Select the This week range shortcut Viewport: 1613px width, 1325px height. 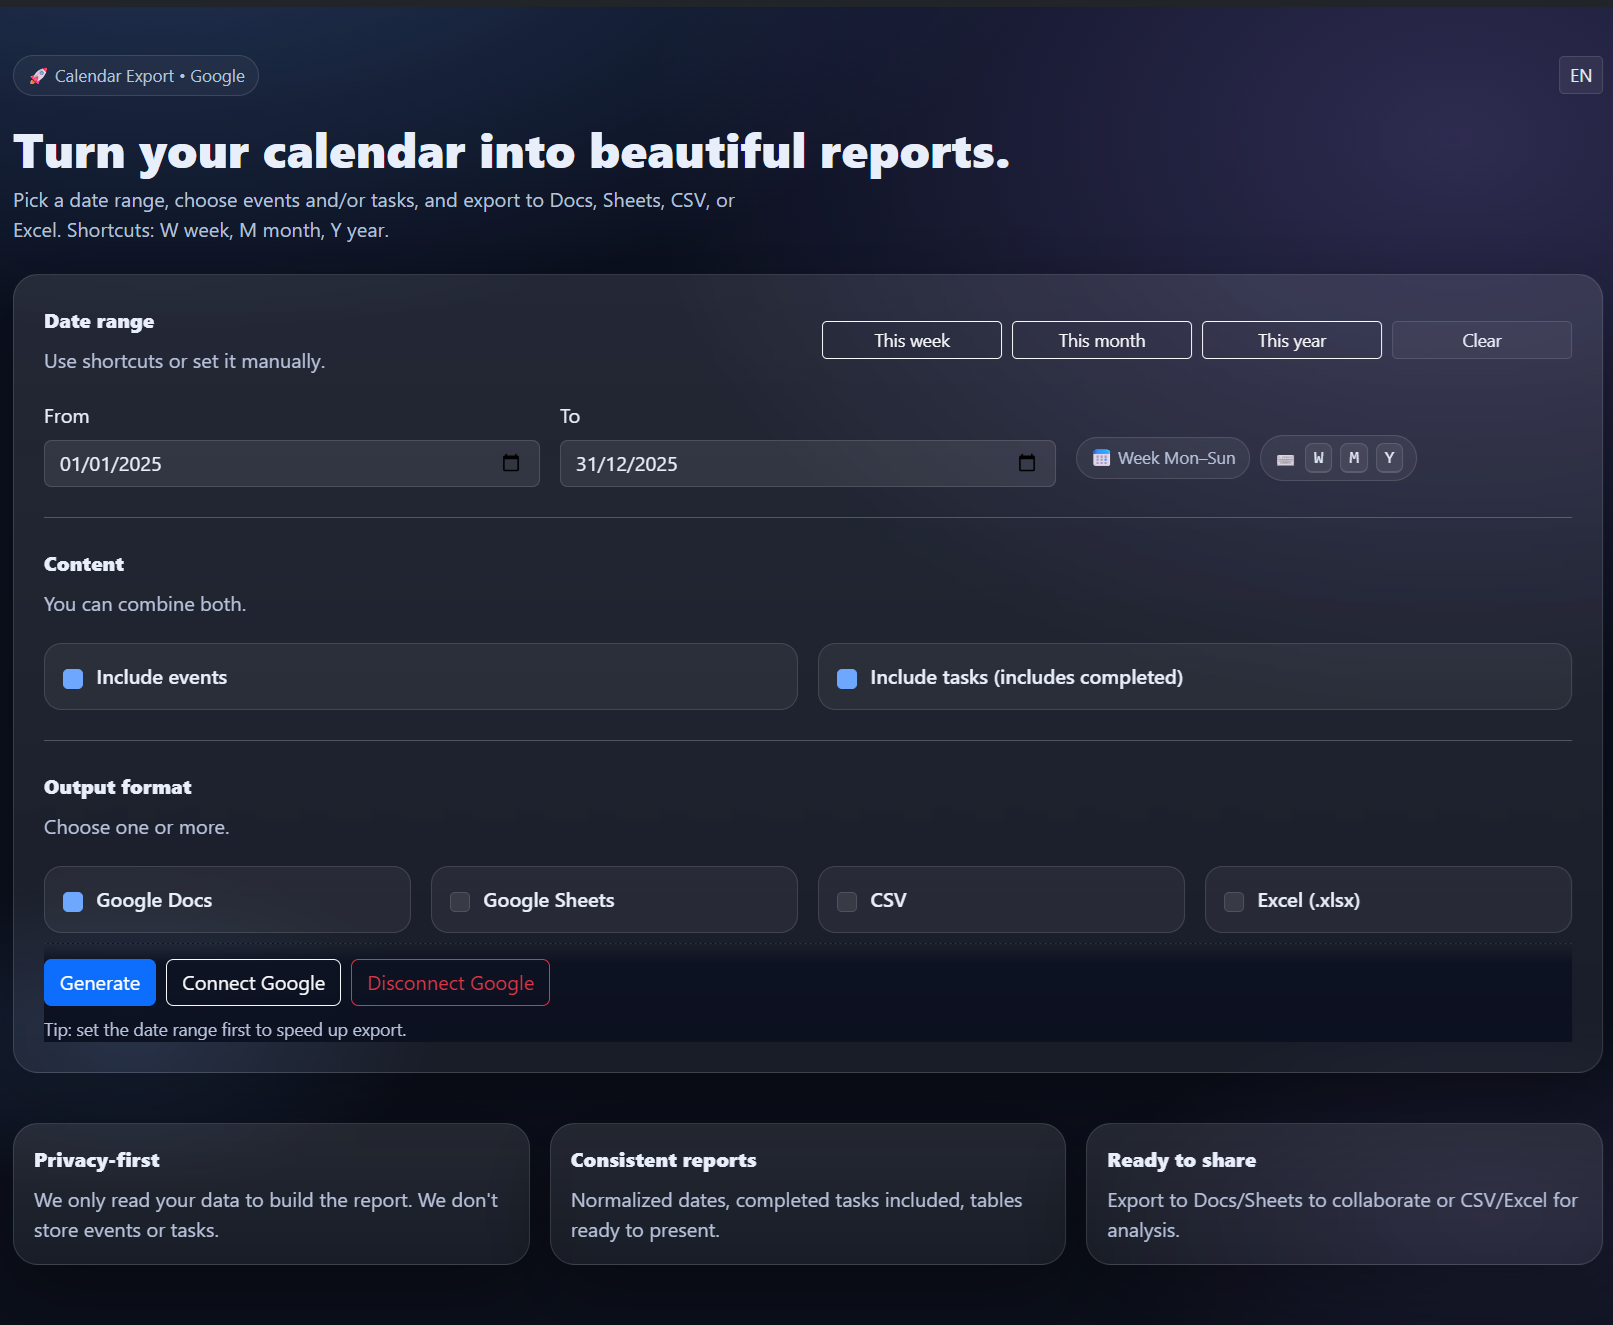(911, 340)
